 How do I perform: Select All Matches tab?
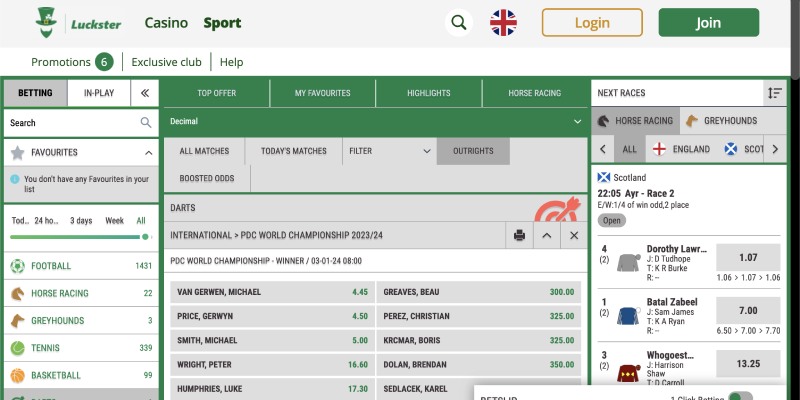tap(204, 151)
